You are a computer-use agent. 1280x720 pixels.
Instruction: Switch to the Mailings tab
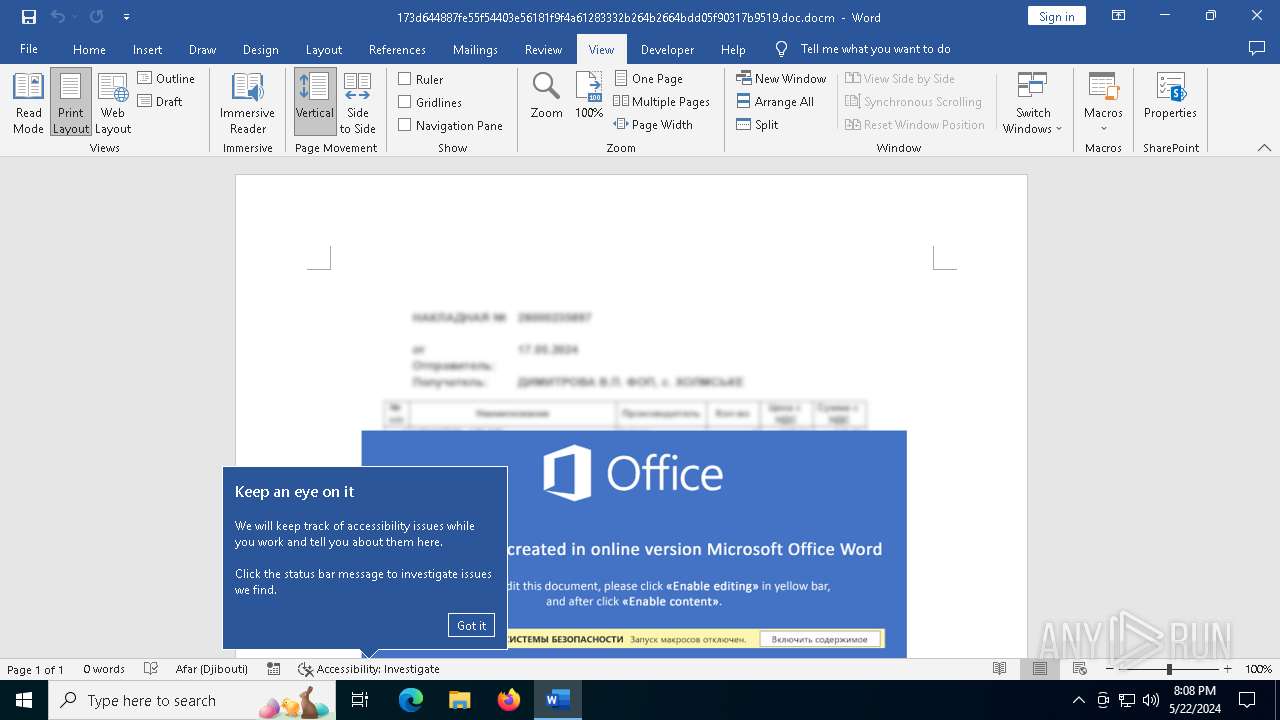[x=475, y=49]
